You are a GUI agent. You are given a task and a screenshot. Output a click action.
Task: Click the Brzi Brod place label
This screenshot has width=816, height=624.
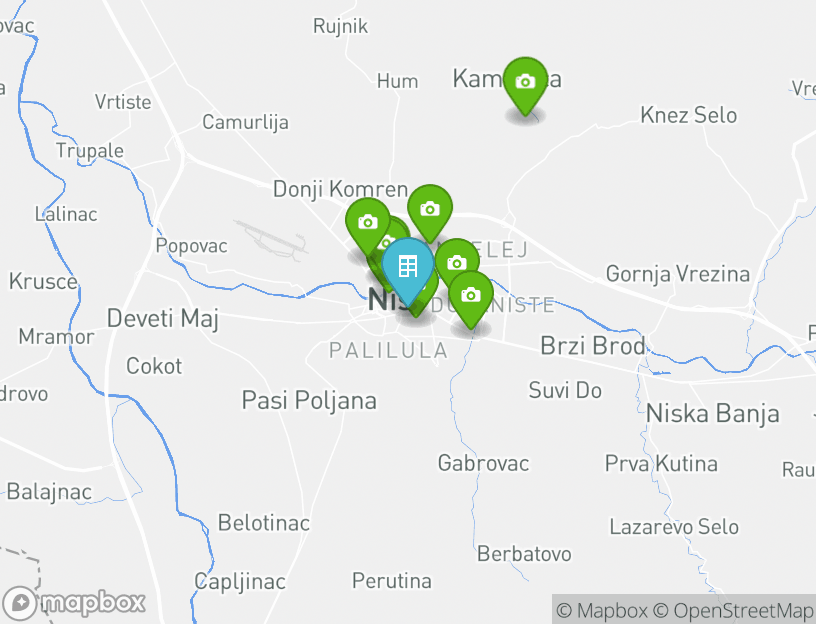[593, 346]
